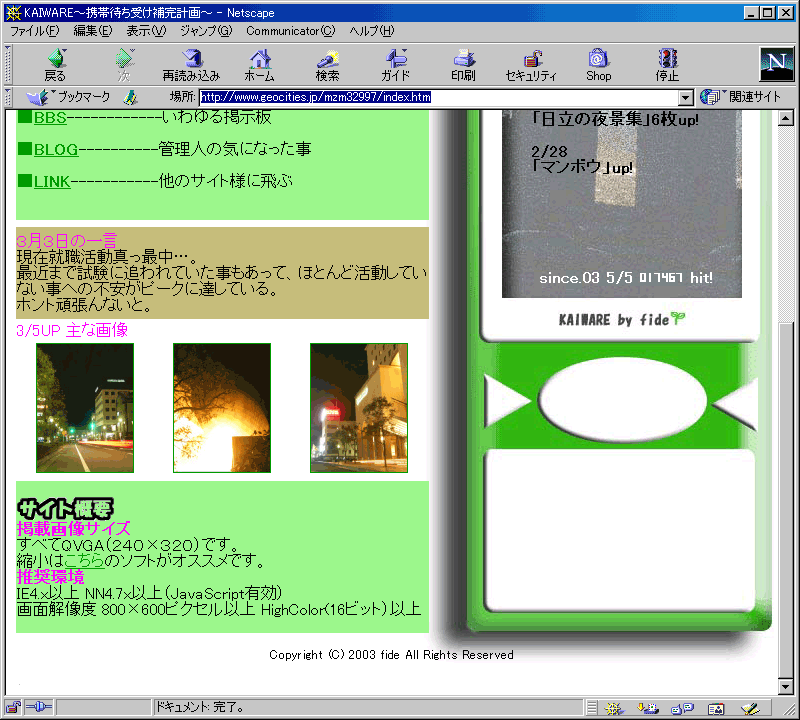
Task: Click the scrollbar up arrow
Action: click(786, 119)
